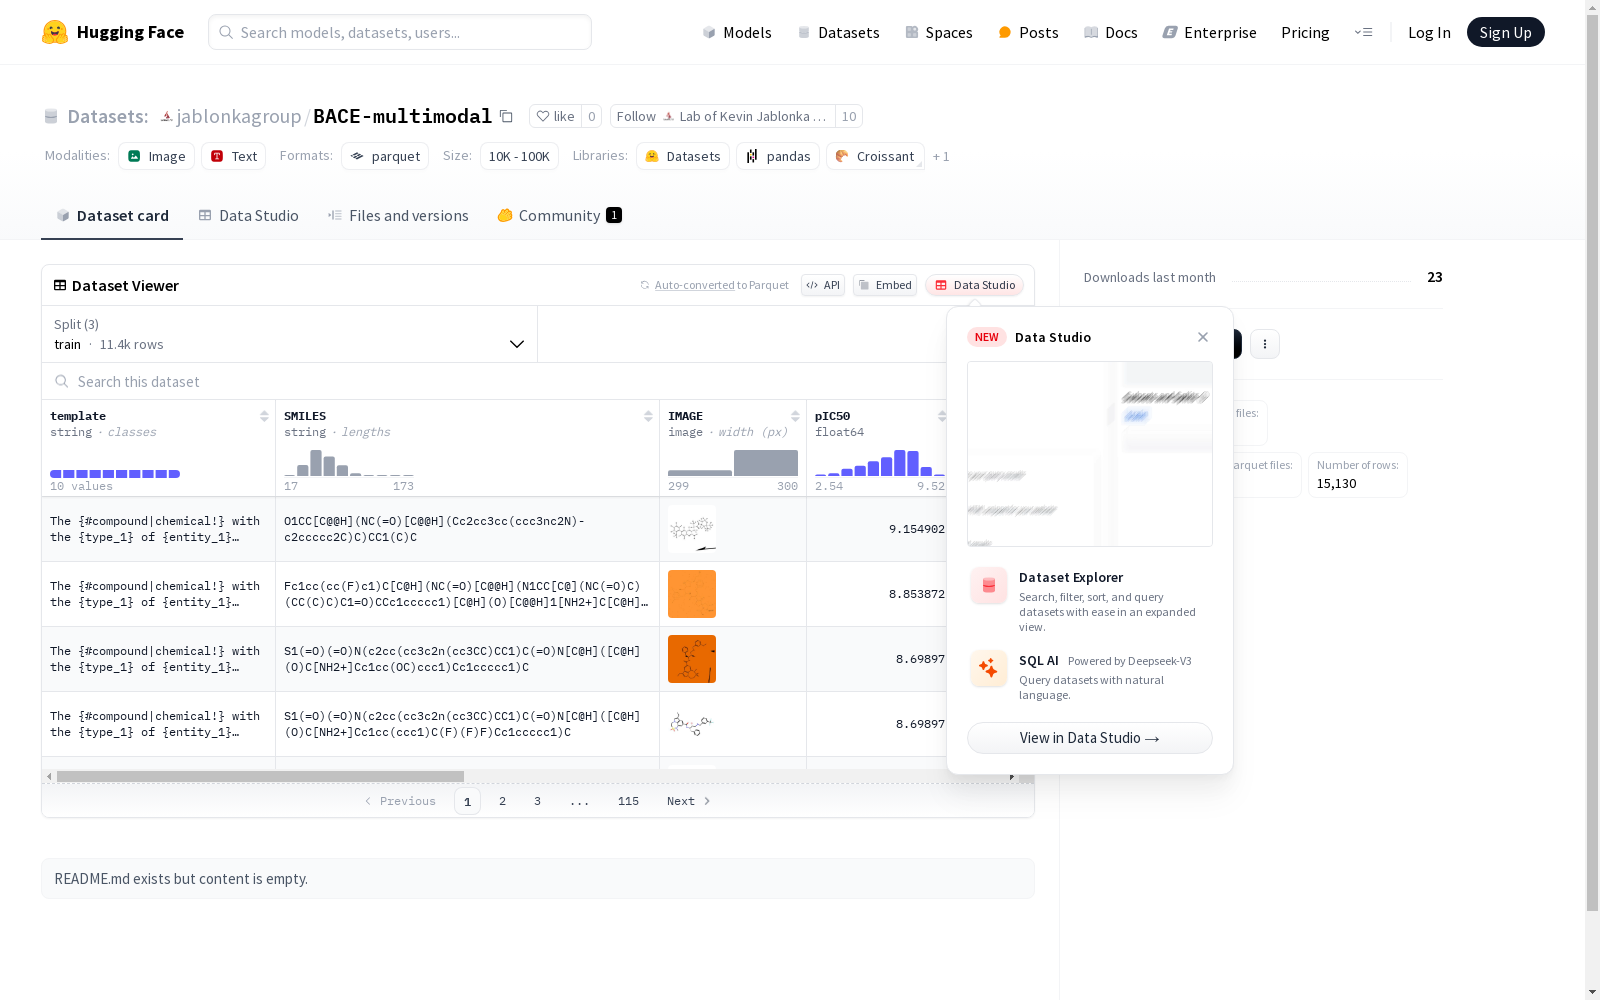Open the jablonkagroup organization link
The image size is (1600, 1000).
tap(239, 117)
